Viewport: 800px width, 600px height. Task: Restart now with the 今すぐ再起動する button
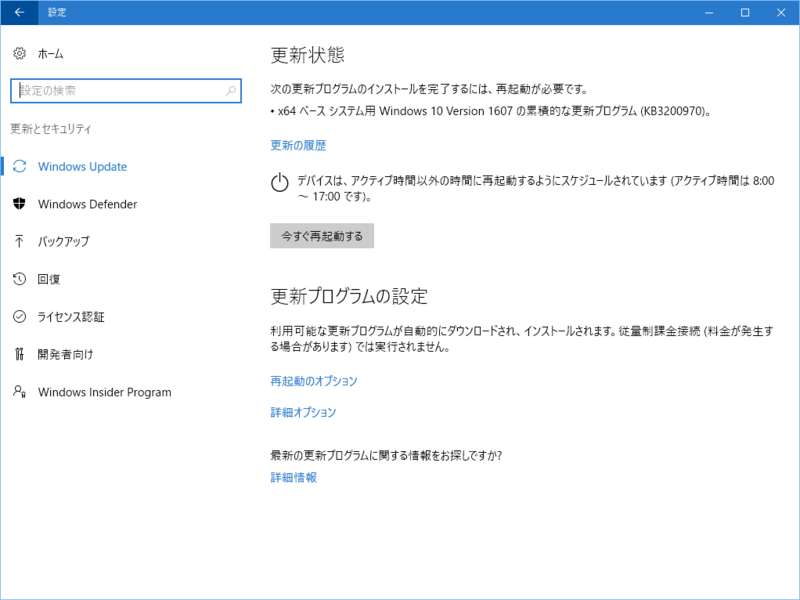click(x=322, y=236)
